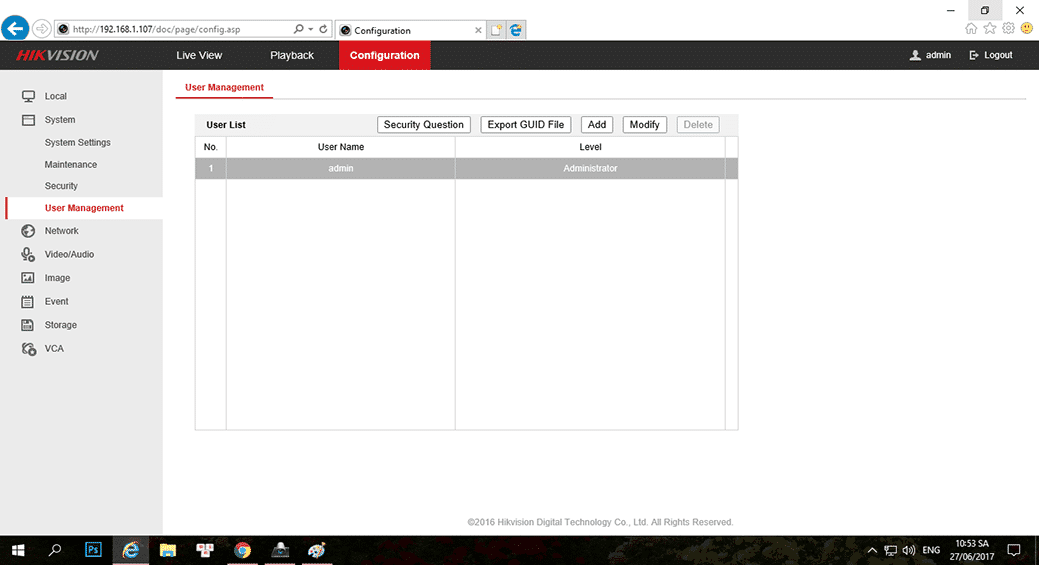Click the Image picture icon
The height and width of the screenshot is (565, 1039).
pyautogui.click(x=28, y=278)
